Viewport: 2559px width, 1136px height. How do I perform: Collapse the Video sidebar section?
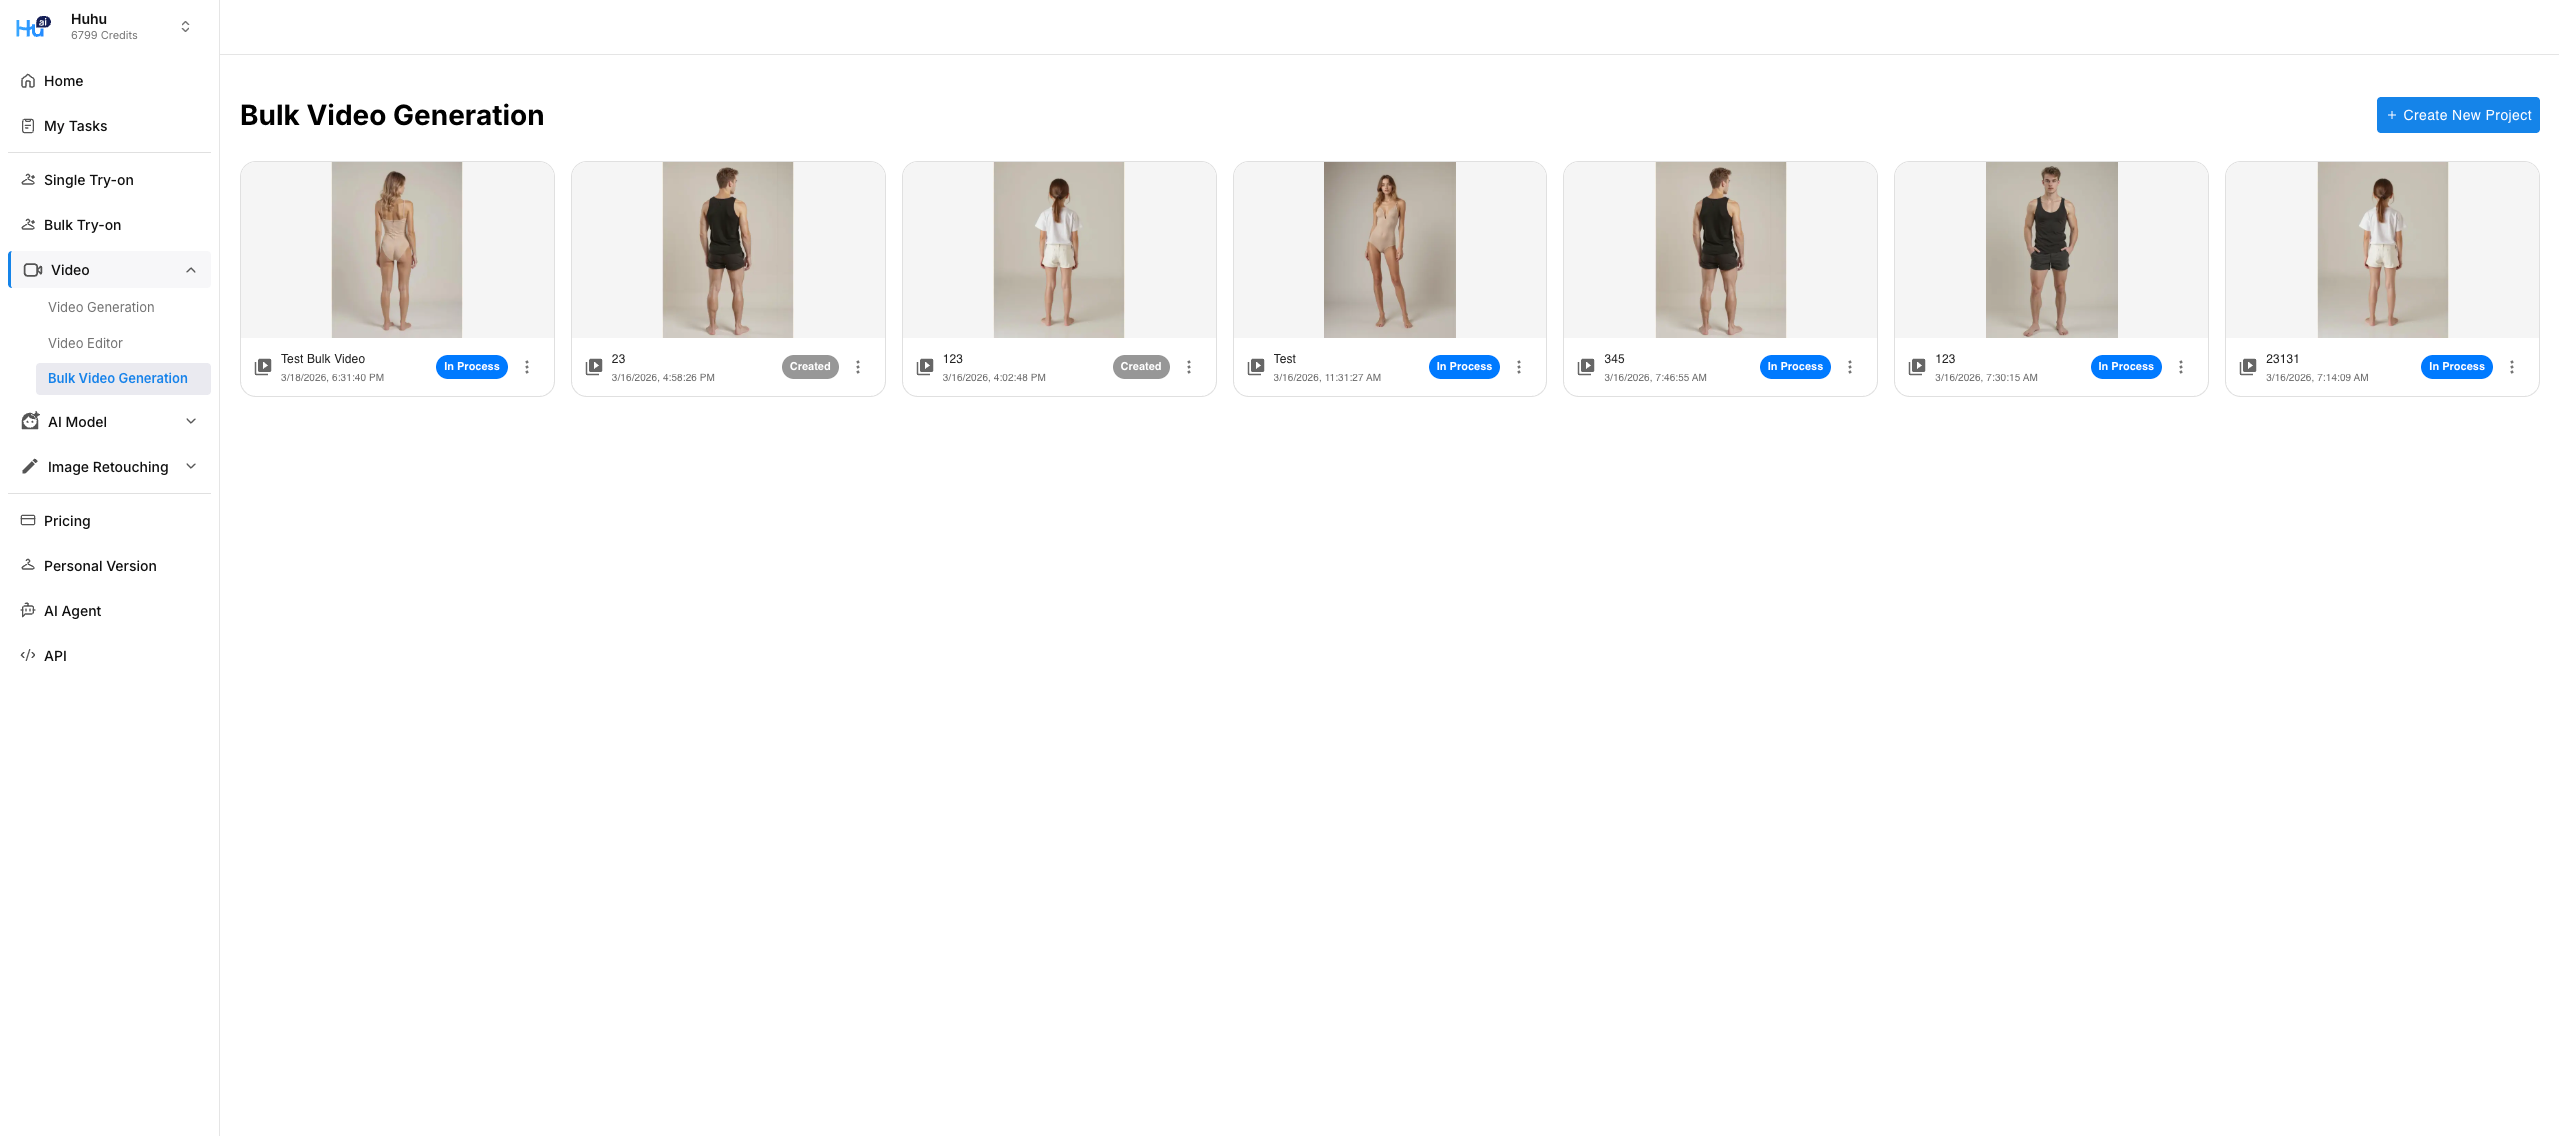coord(191,270)
